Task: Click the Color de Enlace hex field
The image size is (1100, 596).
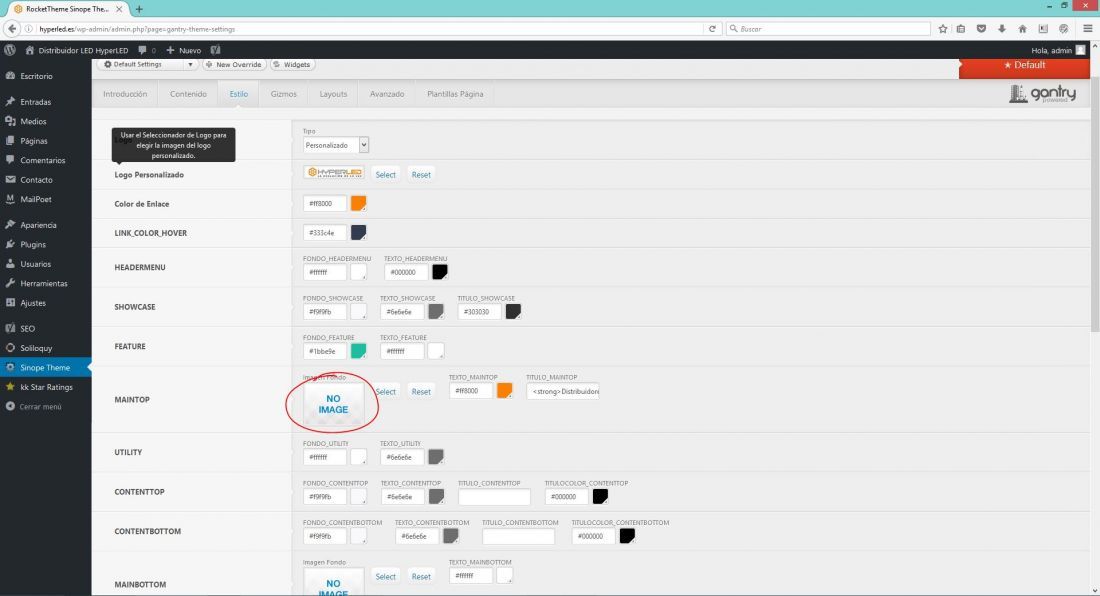Action: 325,203
